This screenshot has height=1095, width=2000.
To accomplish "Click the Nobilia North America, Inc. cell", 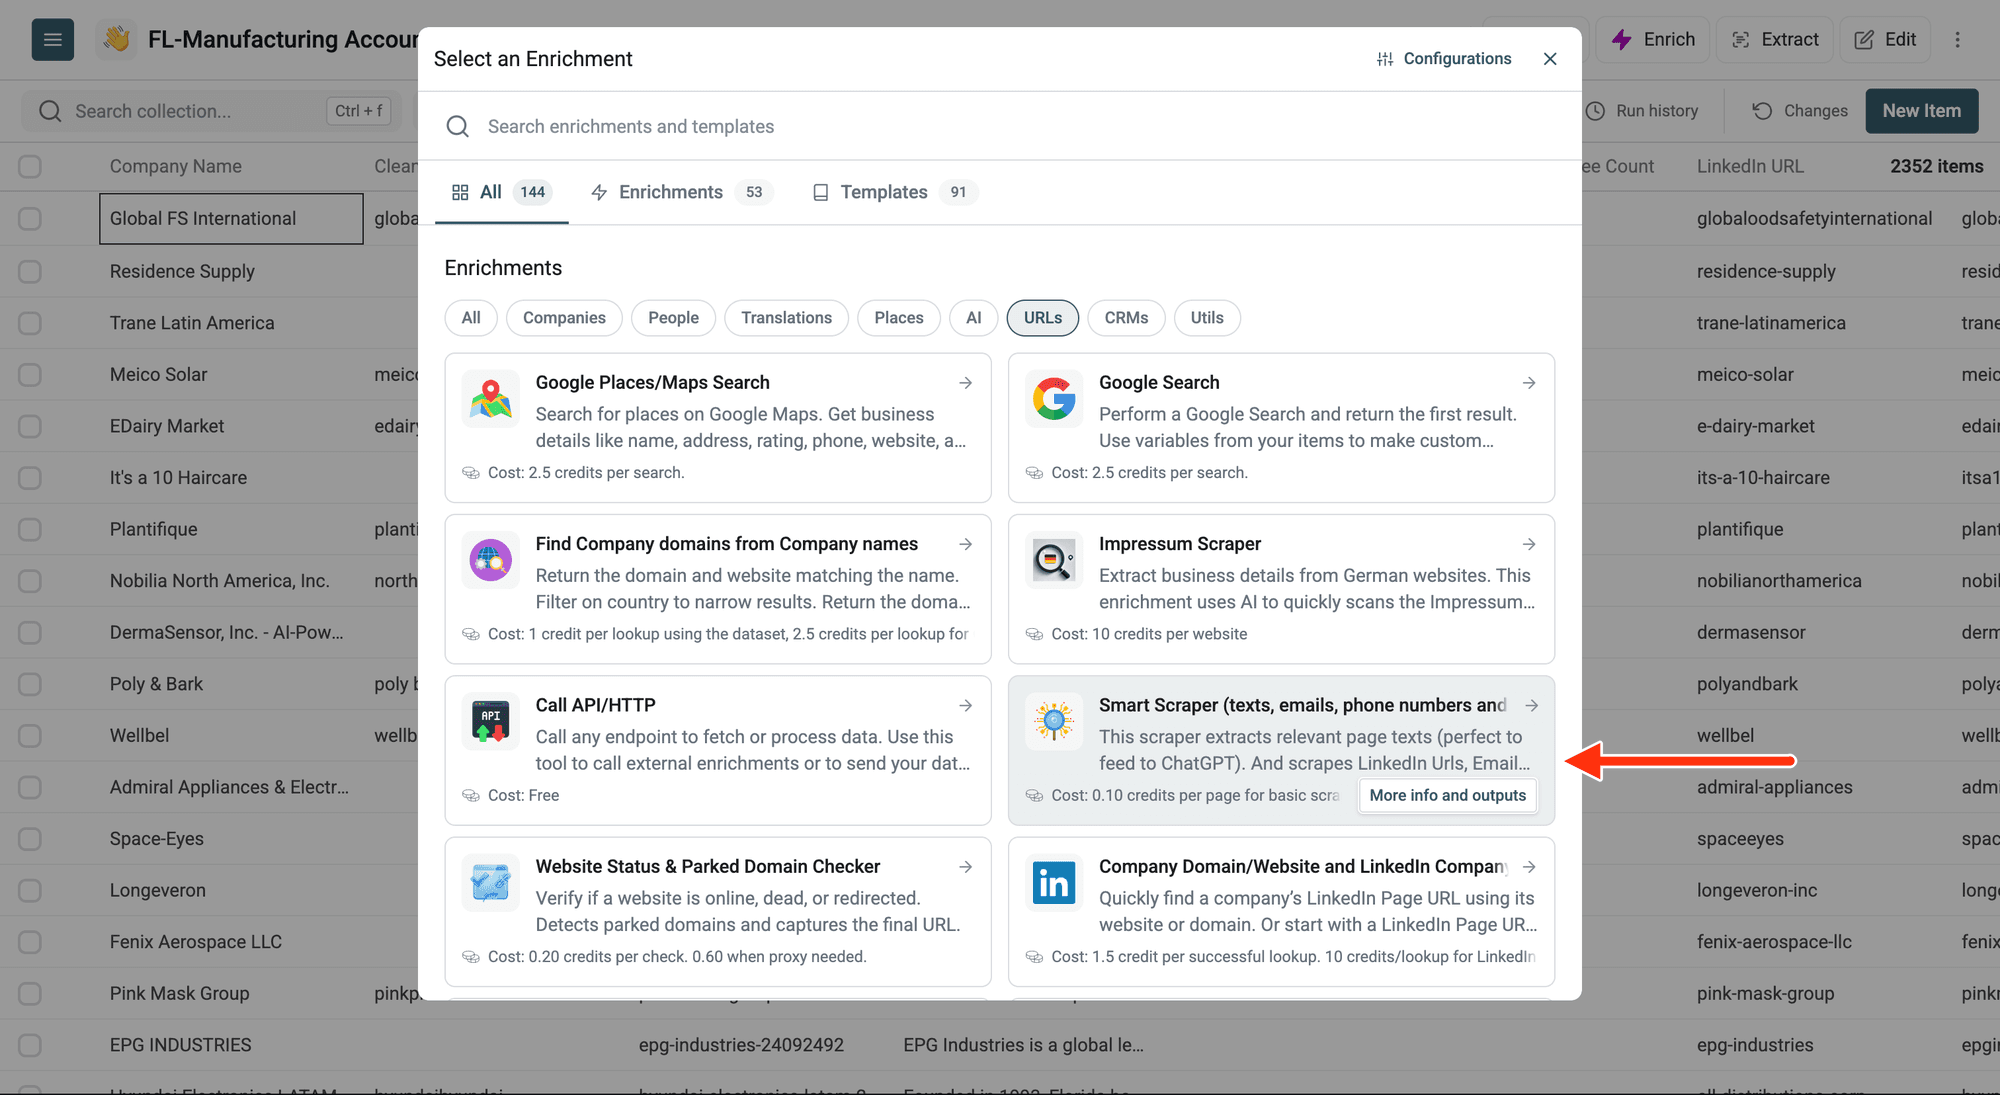I will coord(220,581).
